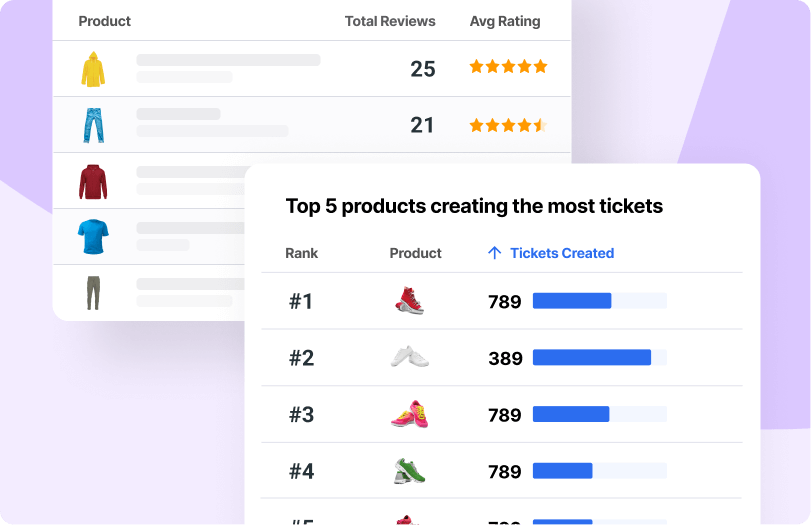Click the gray pants product image

(x=93, y=293)
